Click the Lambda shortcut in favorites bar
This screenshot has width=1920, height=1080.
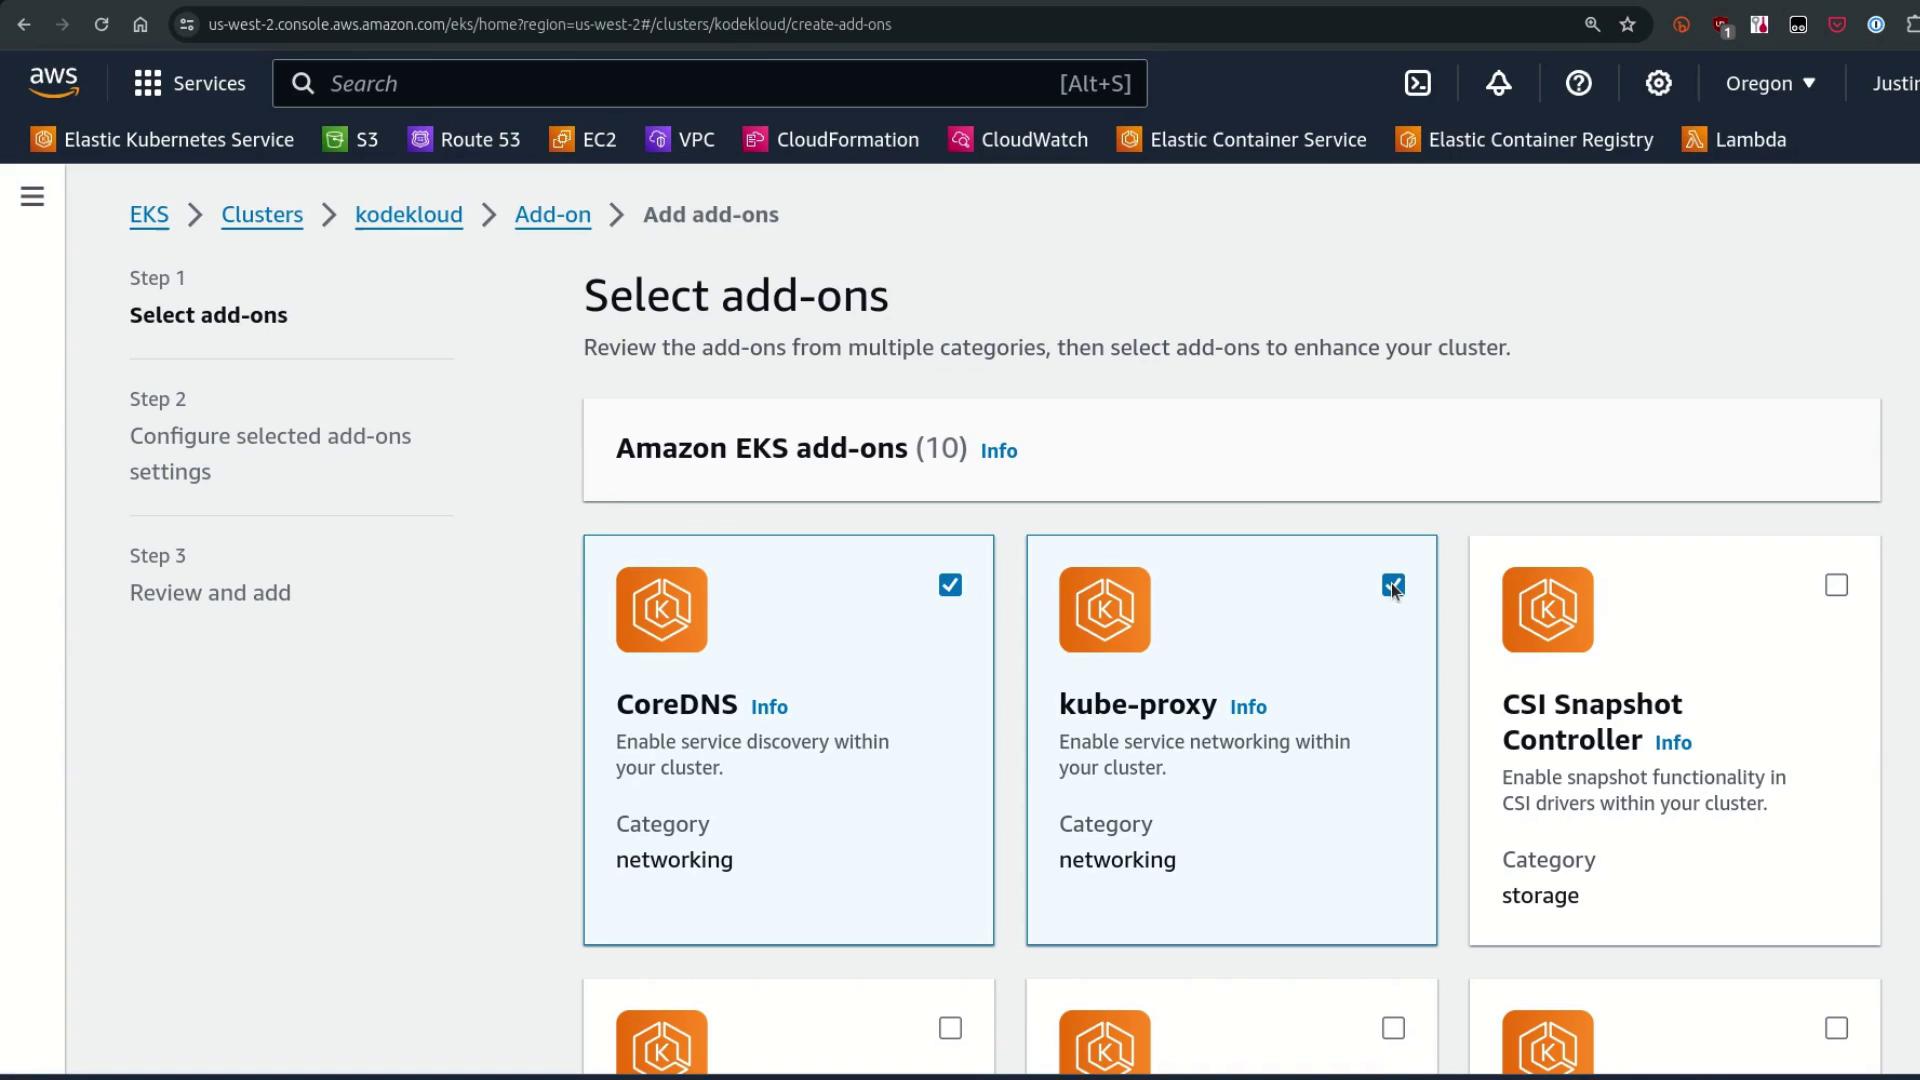point(1735,139)
